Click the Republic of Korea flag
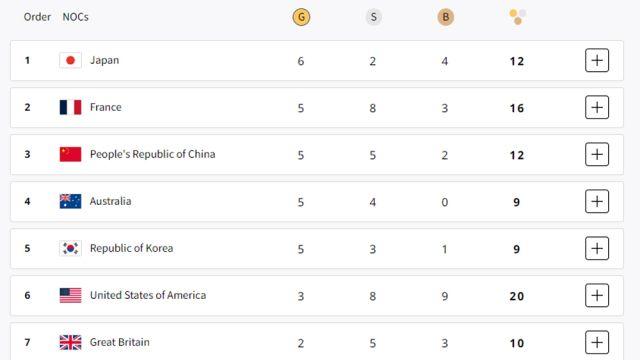Viewport: 640px width, 360px height. pyautogui.click(x=70, y=248)
